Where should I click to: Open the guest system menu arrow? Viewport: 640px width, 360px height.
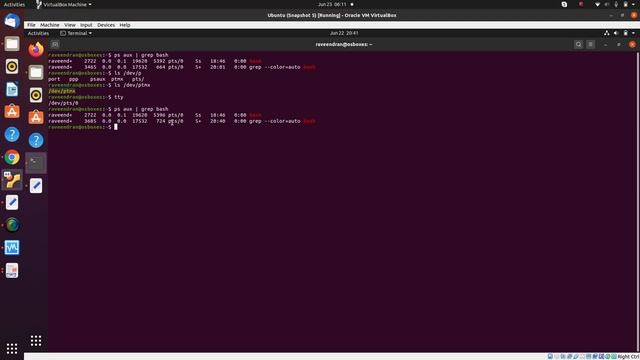point(633,33)
